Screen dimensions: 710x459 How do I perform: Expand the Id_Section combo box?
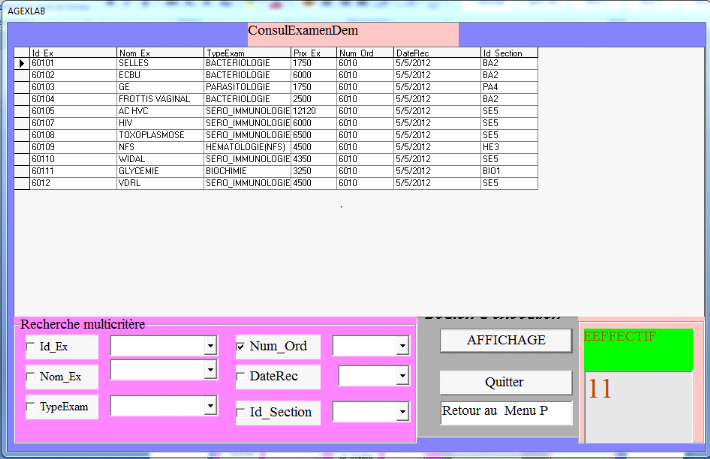402,412
